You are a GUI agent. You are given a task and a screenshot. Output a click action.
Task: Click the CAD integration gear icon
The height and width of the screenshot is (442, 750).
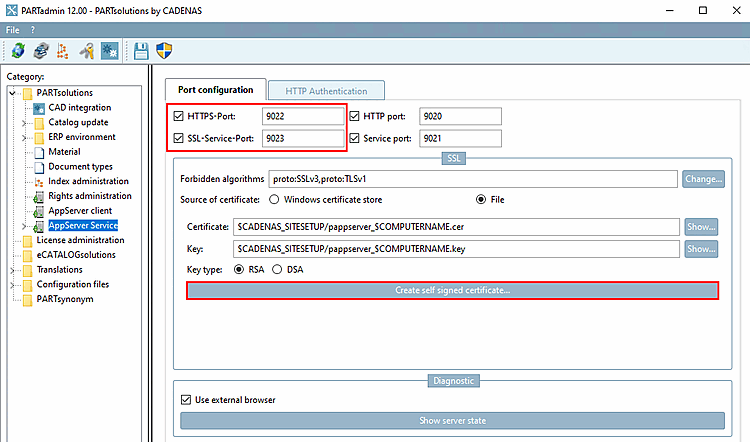[39, 108]
